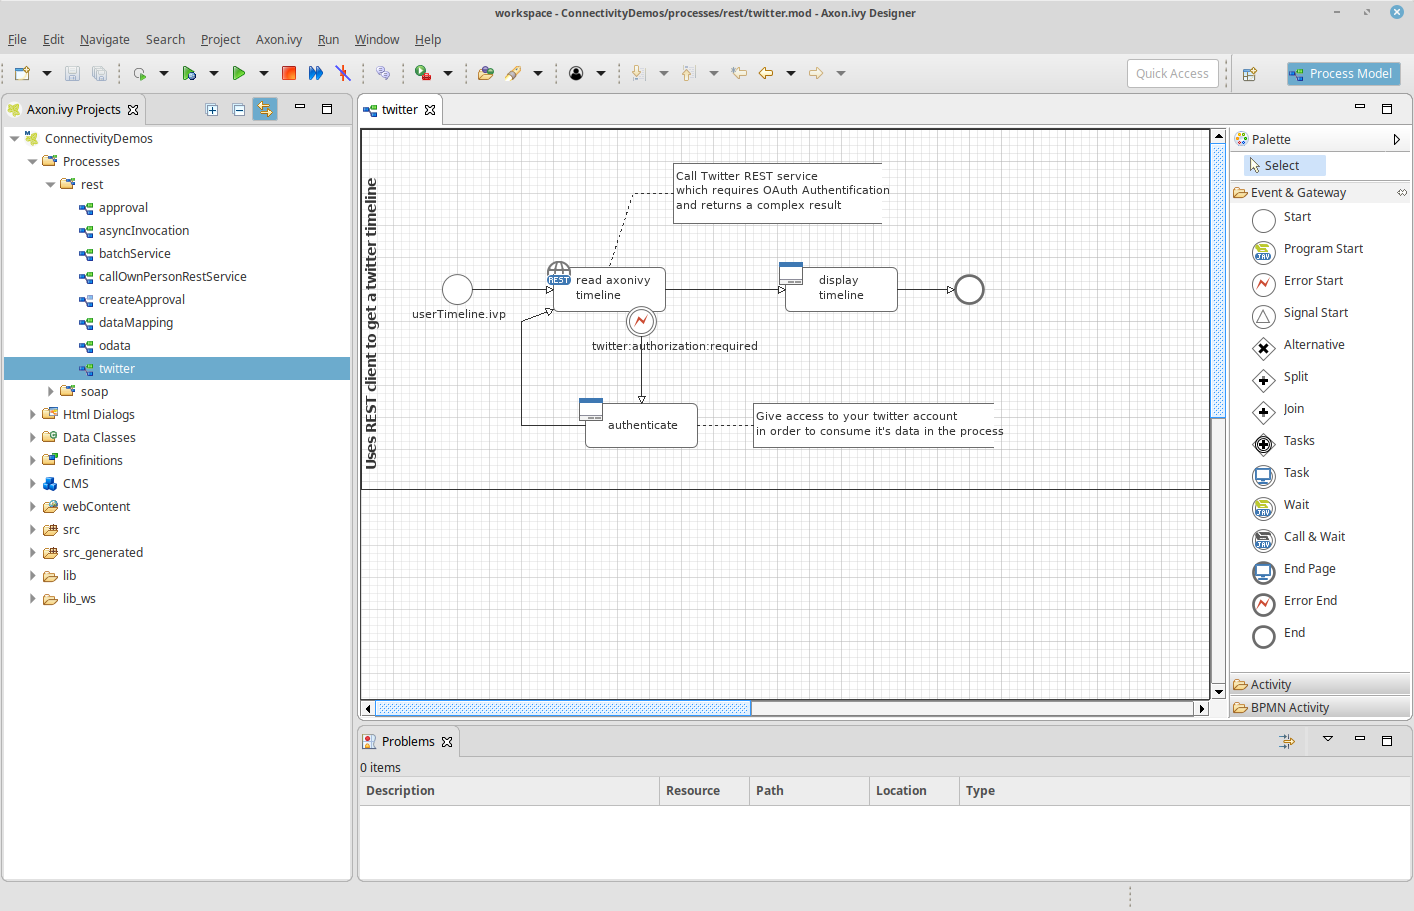The image size is (1414, 911).
Task: Click Open Perspective icon beside Quick Access
Action: pos(1249,74)
